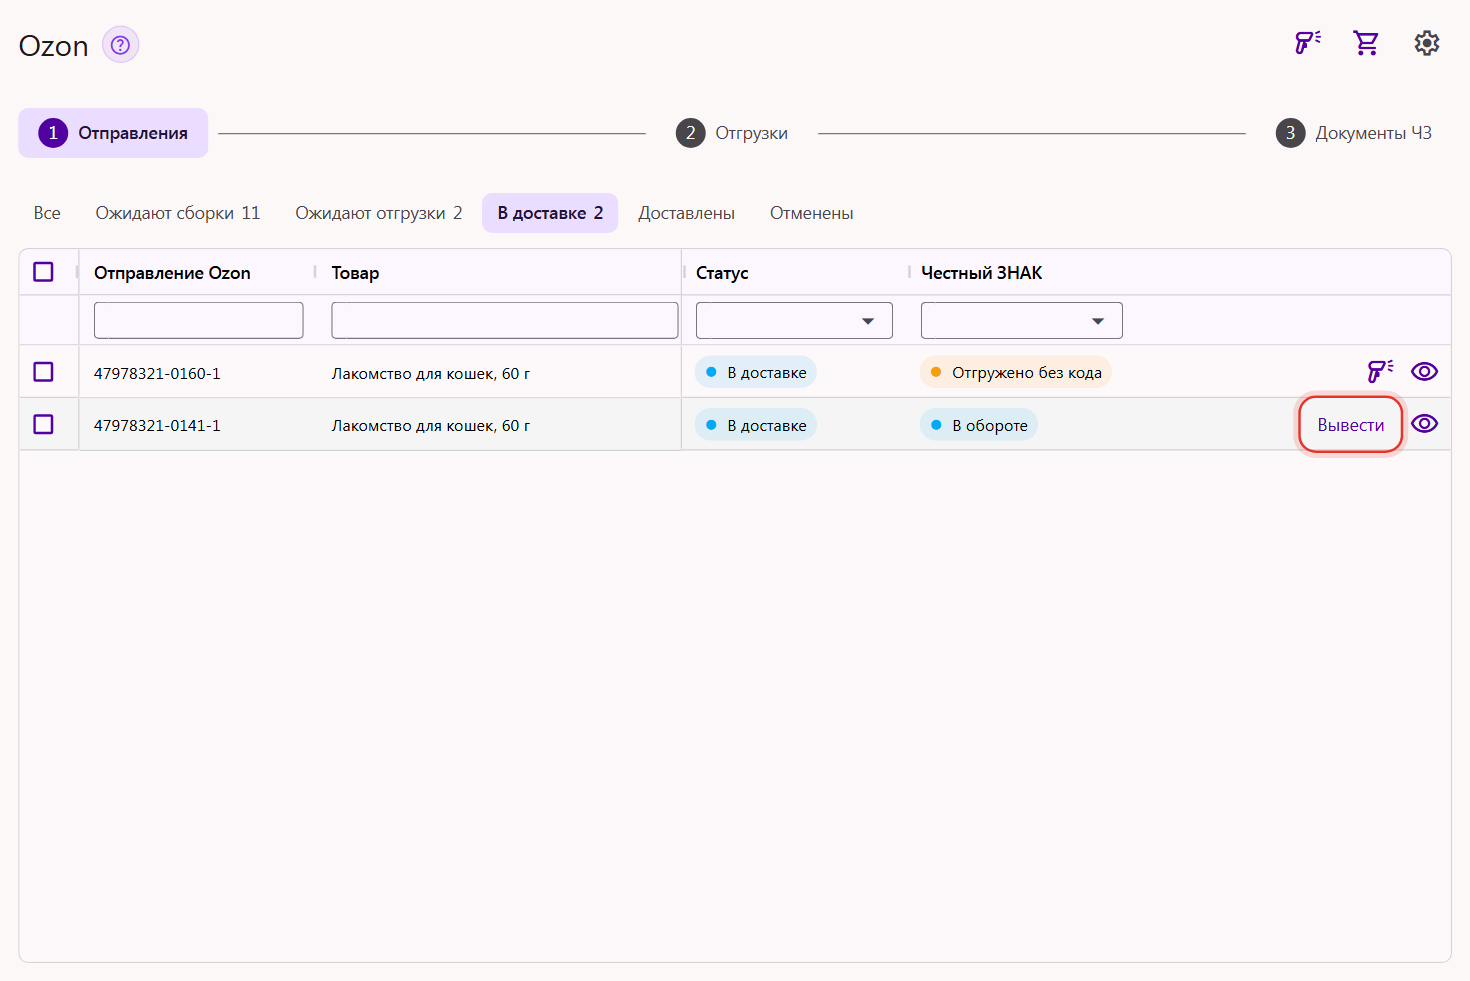Click product name in row 47978321-0141-1
This screenshot has width=1470, height=981.
(x=431, y=426)
